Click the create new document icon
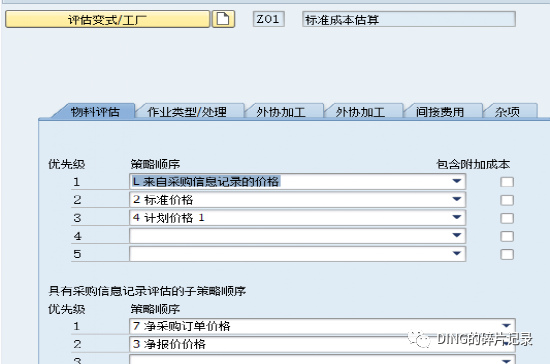The width and height of the screenshot is (550, 364). (223, 19)
